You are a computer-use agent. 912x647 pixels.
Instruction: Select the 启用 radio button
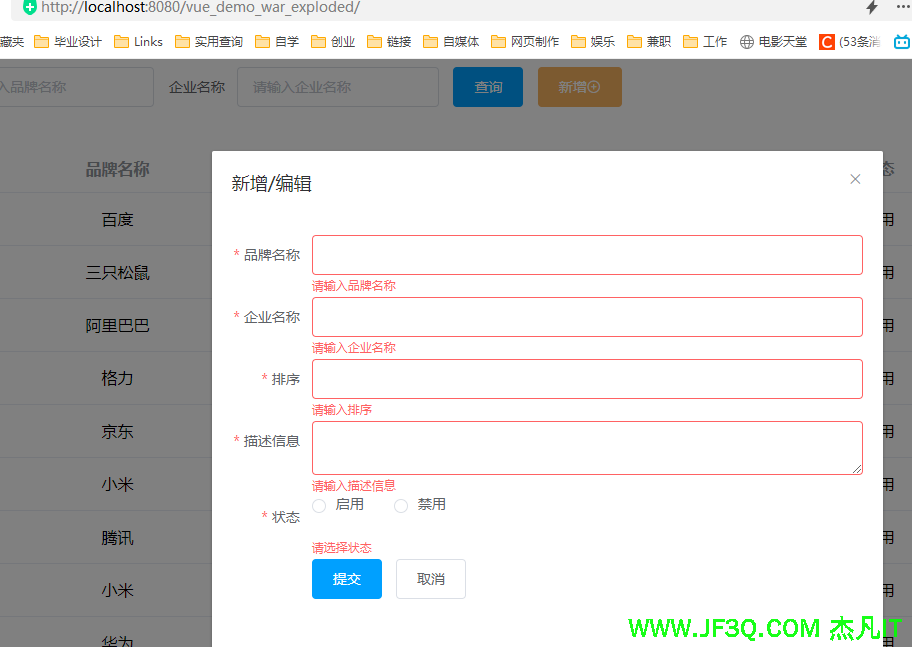pos(320,506)
